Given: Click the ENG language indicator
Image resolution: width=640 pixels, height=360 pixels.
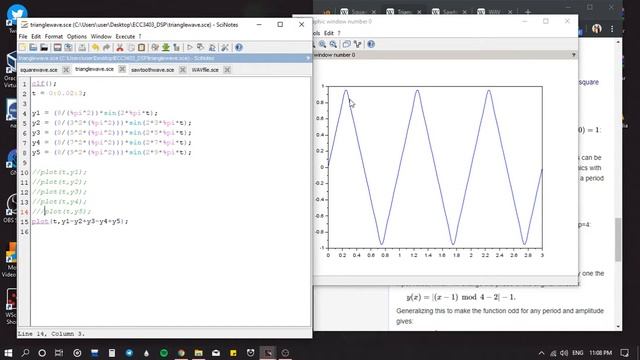Looking at the screenshot, I should [578, 353].
